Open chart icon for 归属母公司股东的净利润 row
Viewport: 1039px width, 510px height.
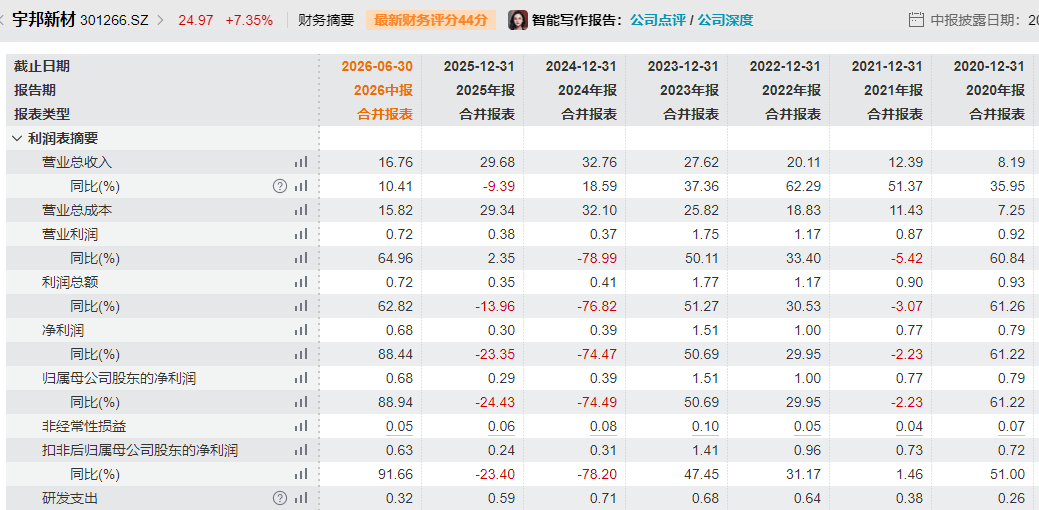301,378
